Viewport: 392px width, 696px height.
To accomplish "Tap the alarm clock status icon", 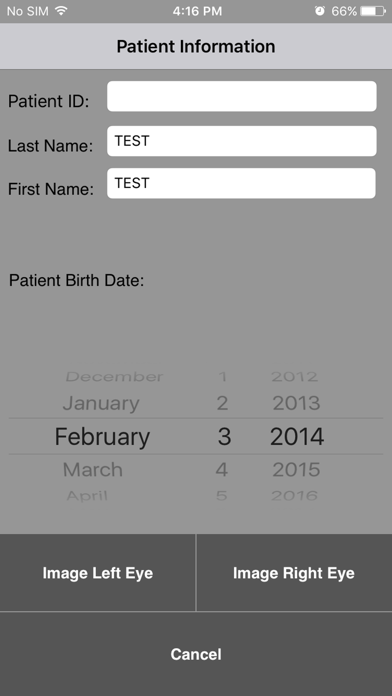I will point(320,11).
